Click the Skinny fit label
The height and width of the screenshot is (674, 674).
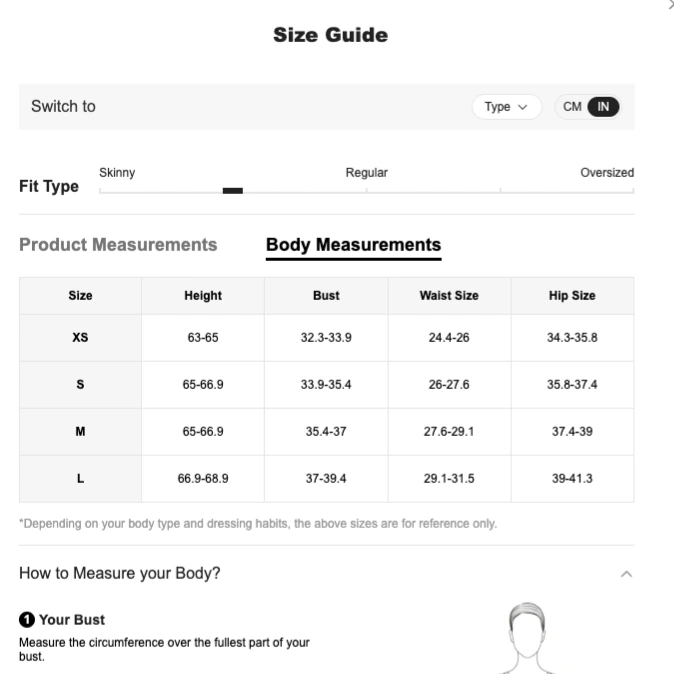click(x=117, y=172)
